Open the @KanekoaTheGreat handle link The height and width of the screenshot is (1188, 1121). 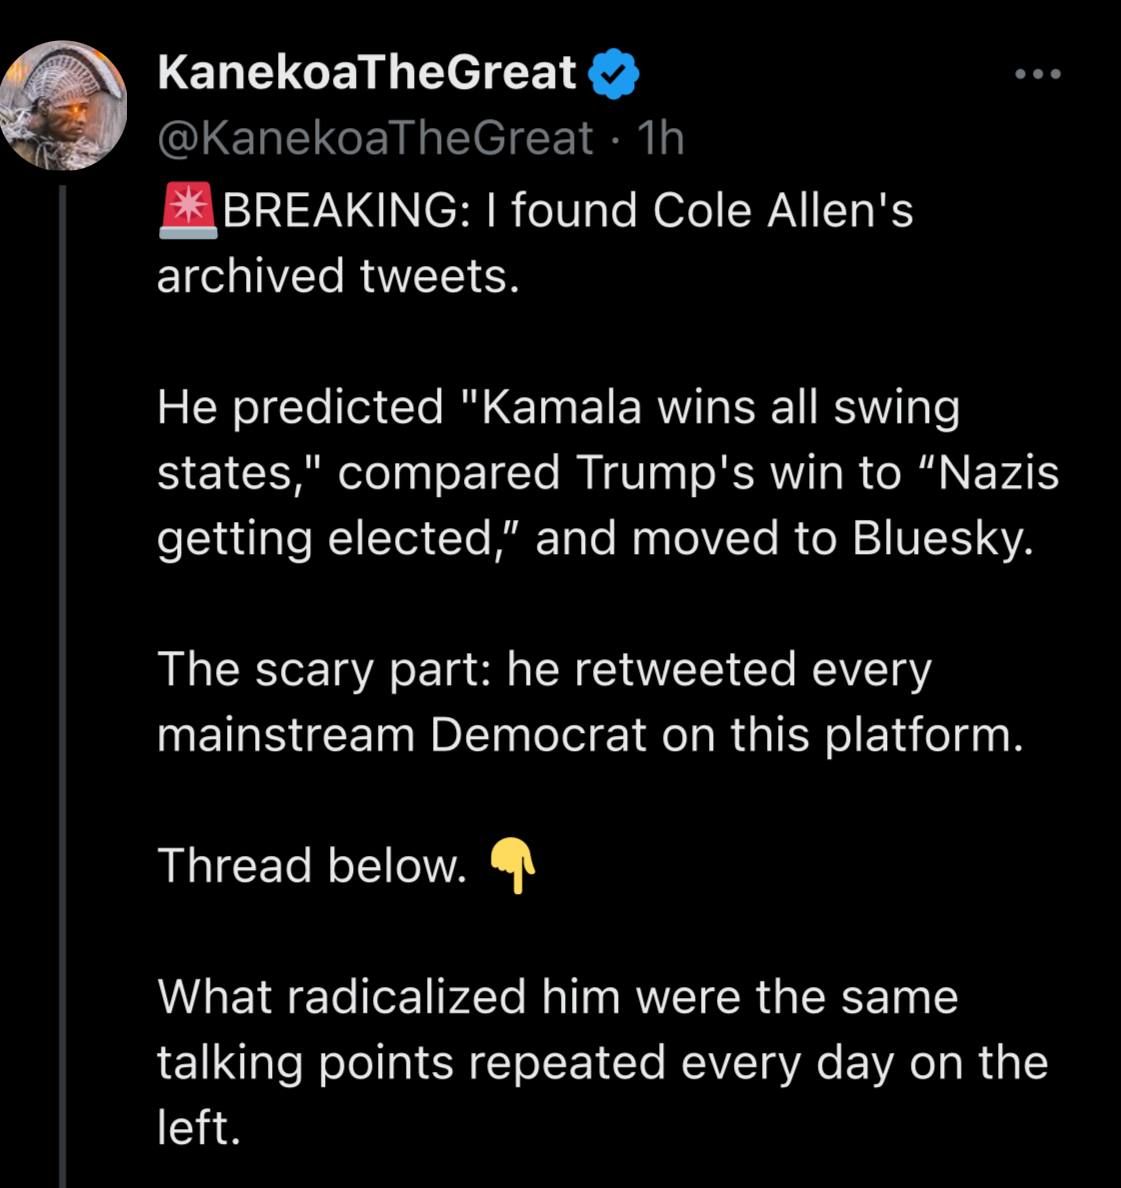(375, 138)
